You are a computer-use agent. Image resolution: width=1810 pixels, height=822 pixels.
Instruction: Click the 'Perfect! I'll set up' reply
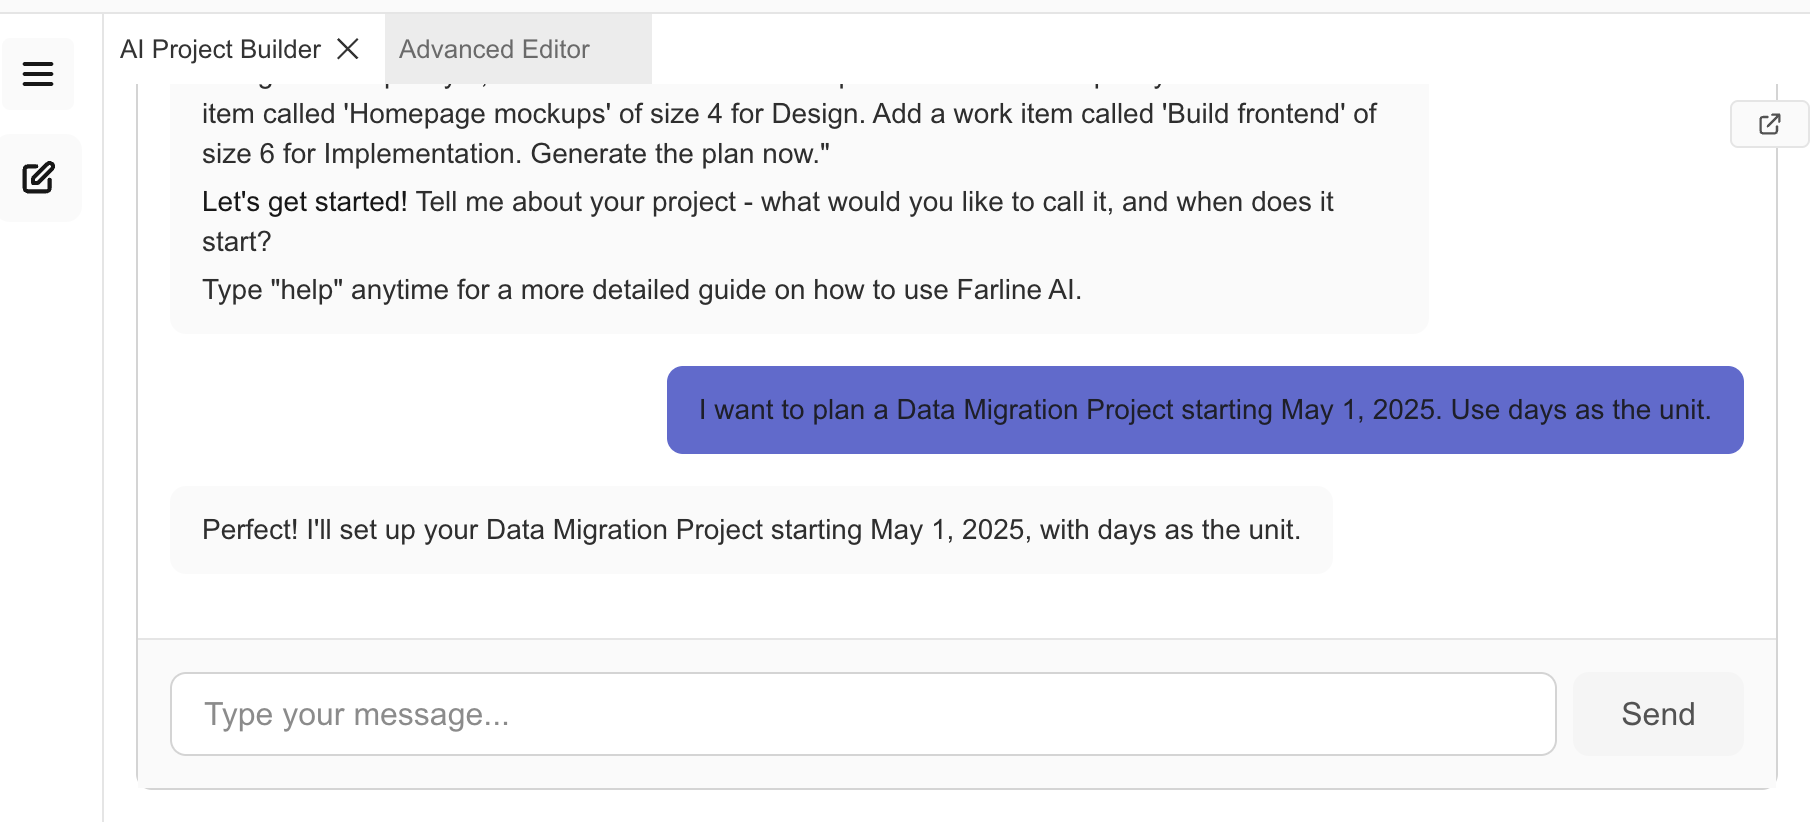click(750, 530)
